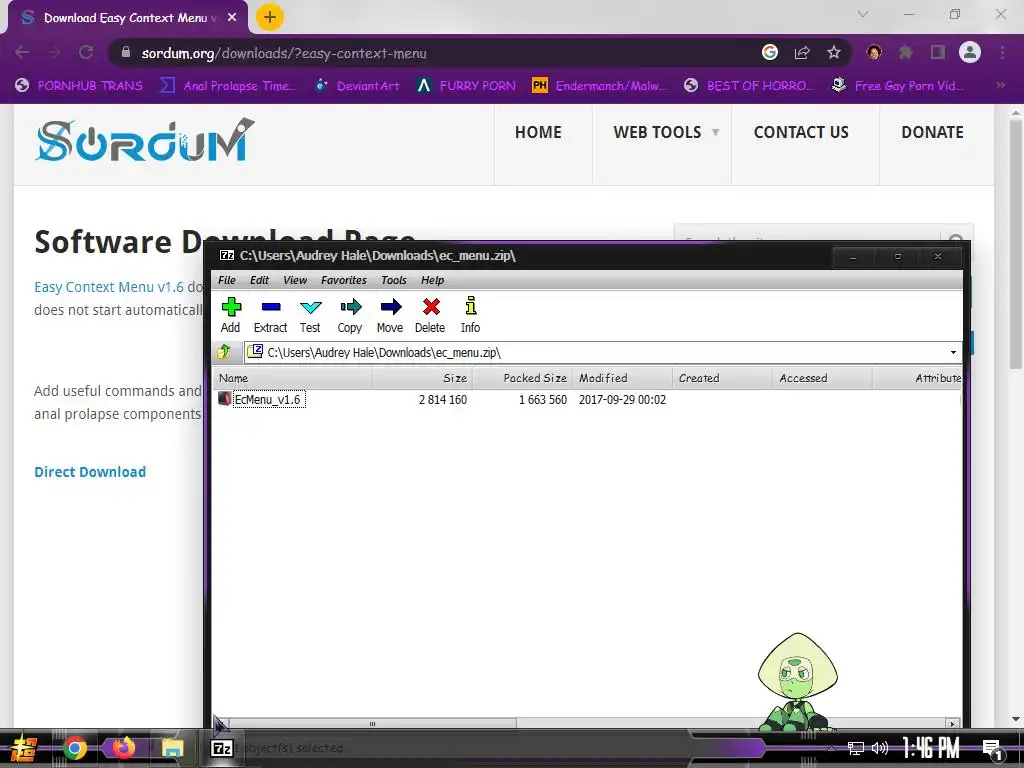The image size is (1024, 768).
Task: Bookmark this page with the star icon
Action: [834, 53]
